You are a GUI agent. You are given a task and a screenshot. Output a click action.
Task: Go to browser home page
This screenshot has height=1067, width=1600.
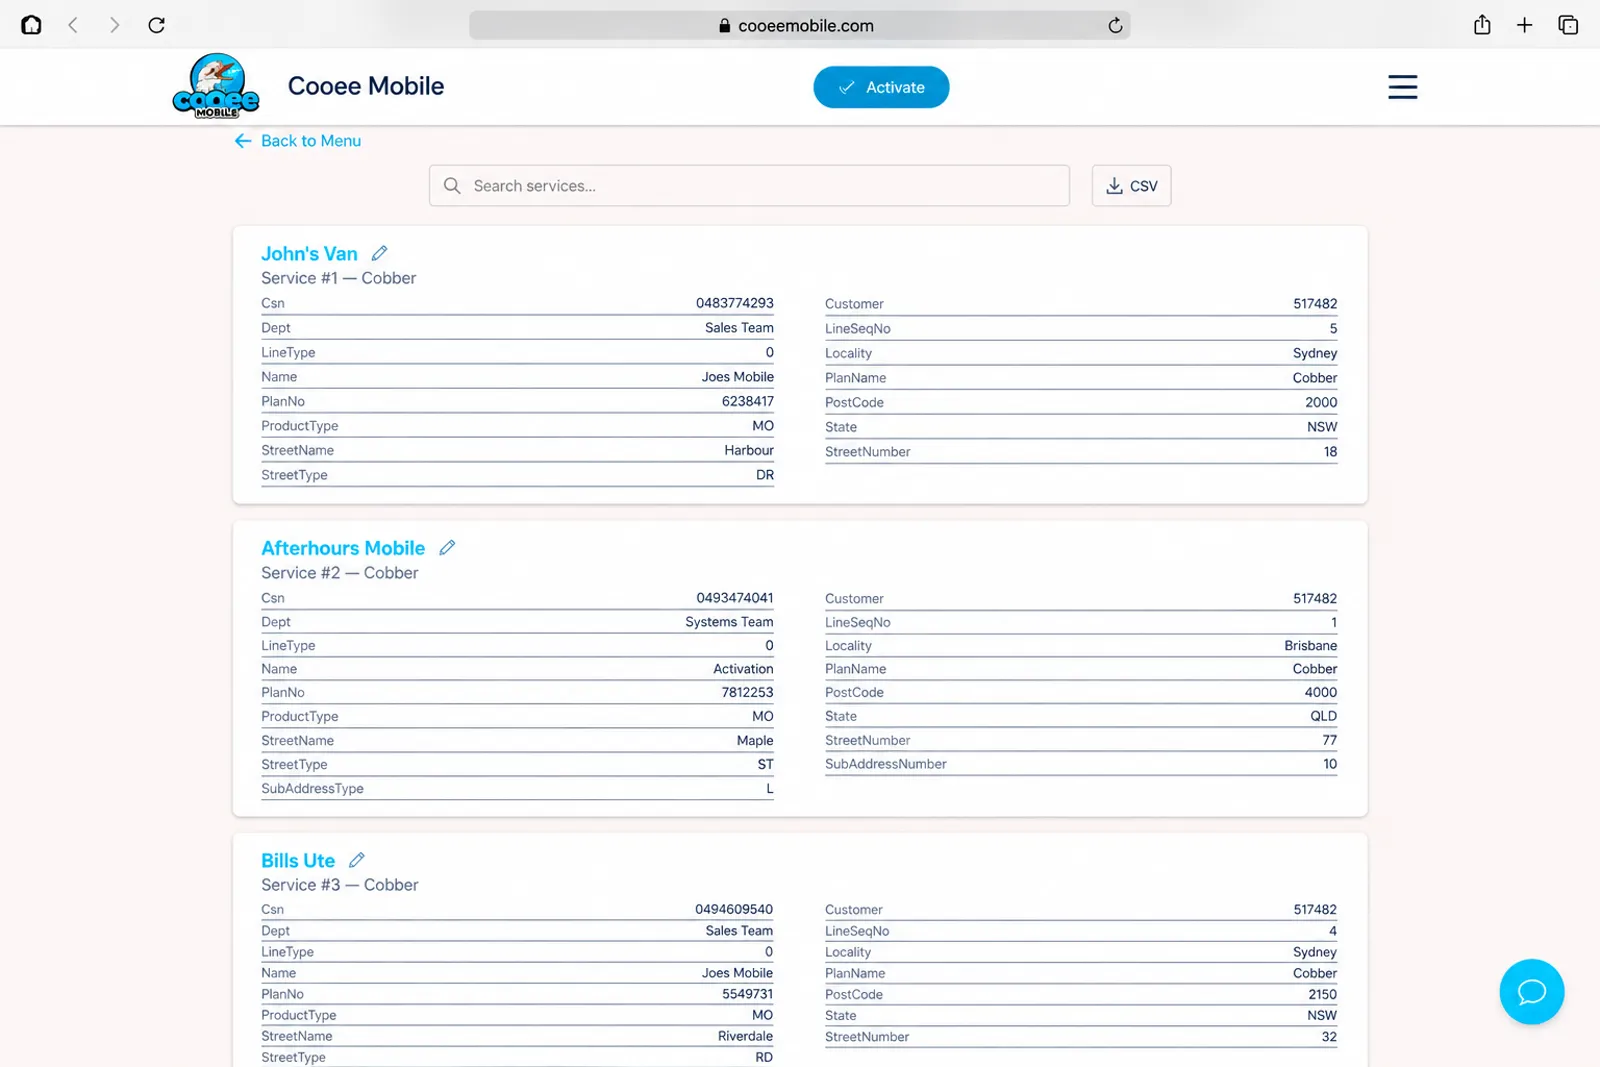click(x=31, y=25)
